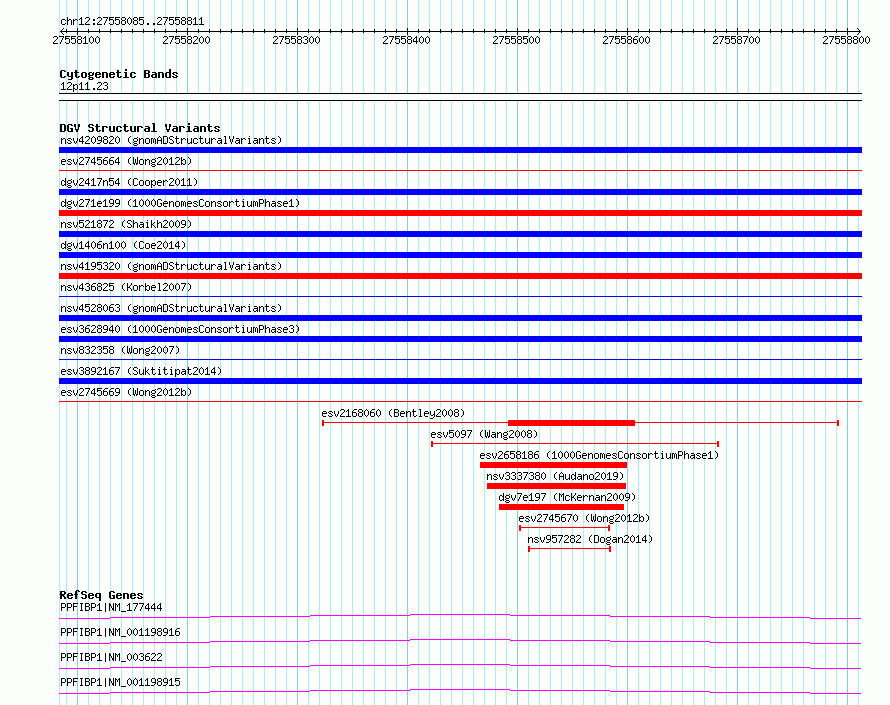Click ruler position 27558600
The height and width of the screenshot is (705, 890).
pyautogui.click(x=627, y=40)
